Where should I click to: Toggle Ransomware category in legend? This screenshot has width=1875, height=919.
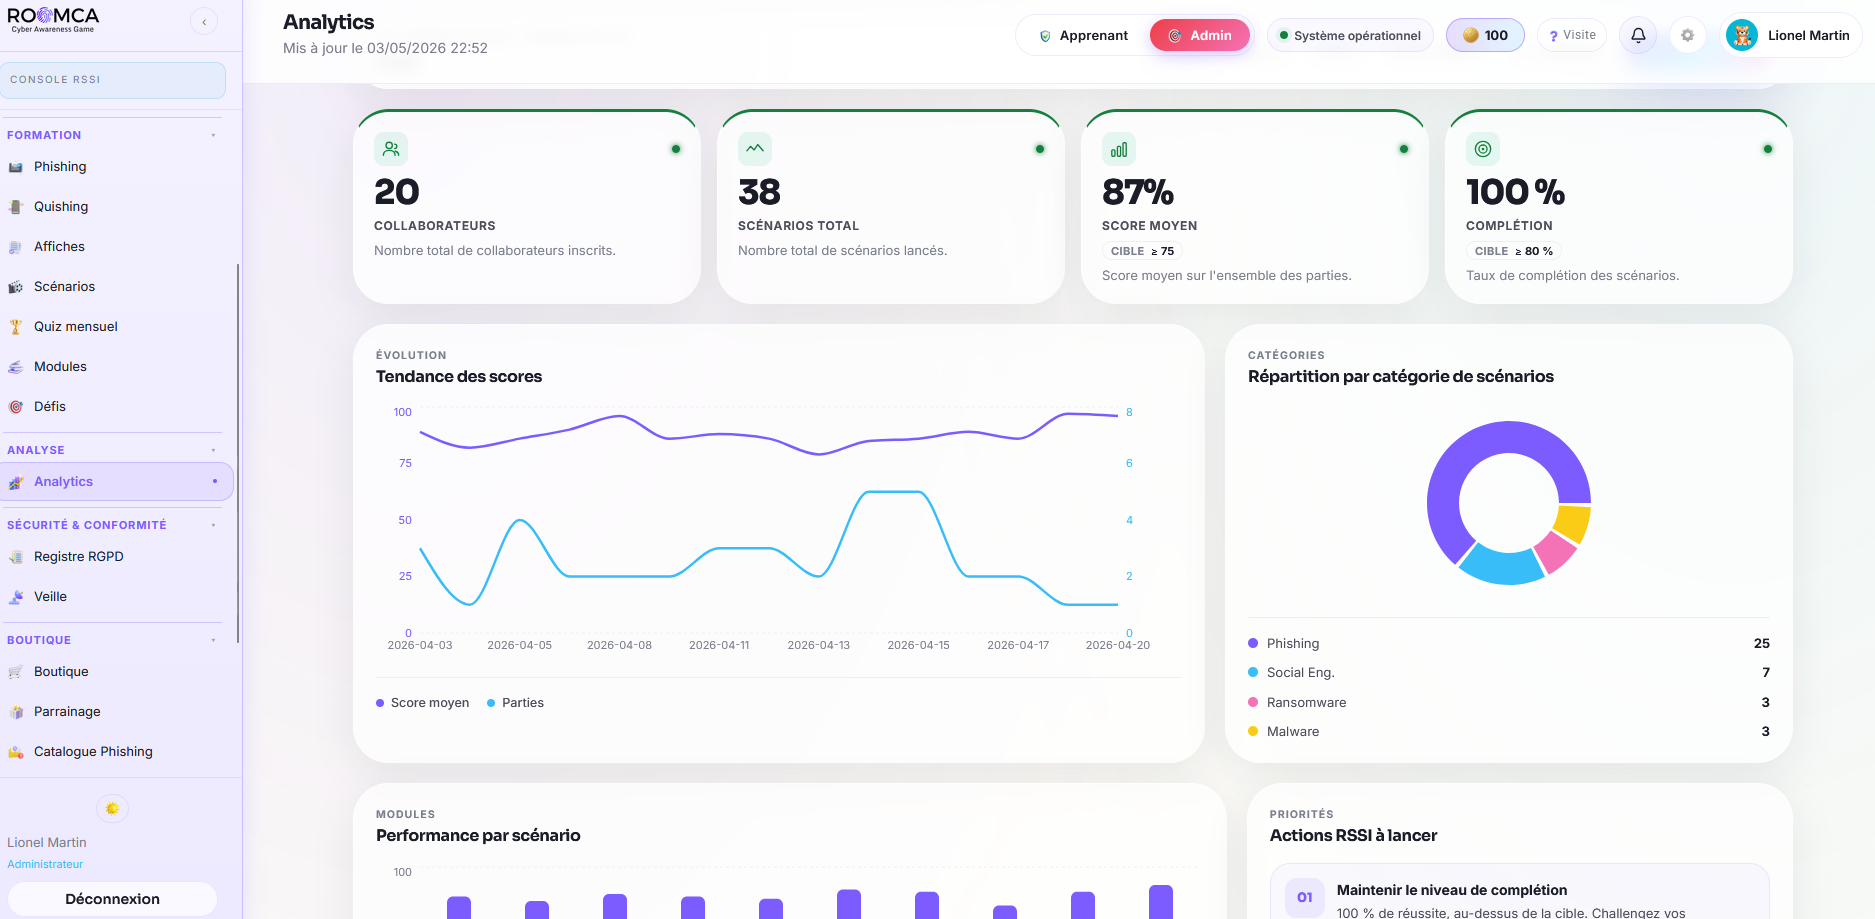click(1509, 702)
